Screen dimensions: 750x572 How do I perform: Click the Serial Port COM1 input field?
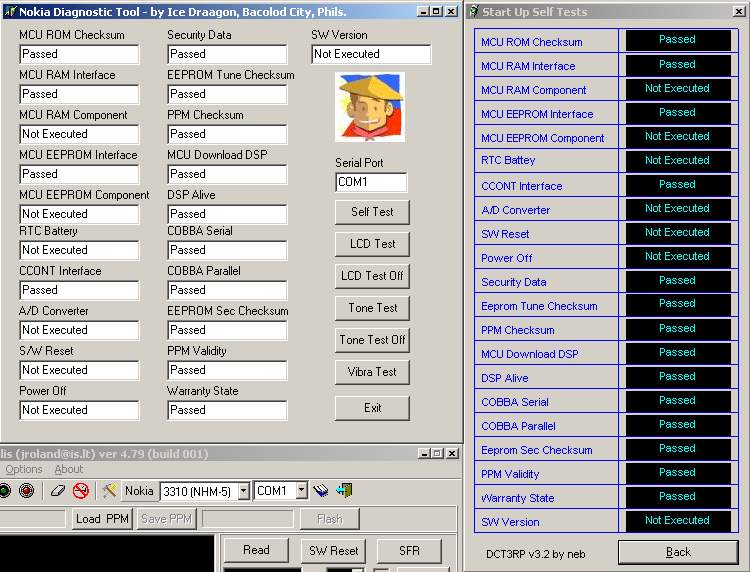click(371, 182)
